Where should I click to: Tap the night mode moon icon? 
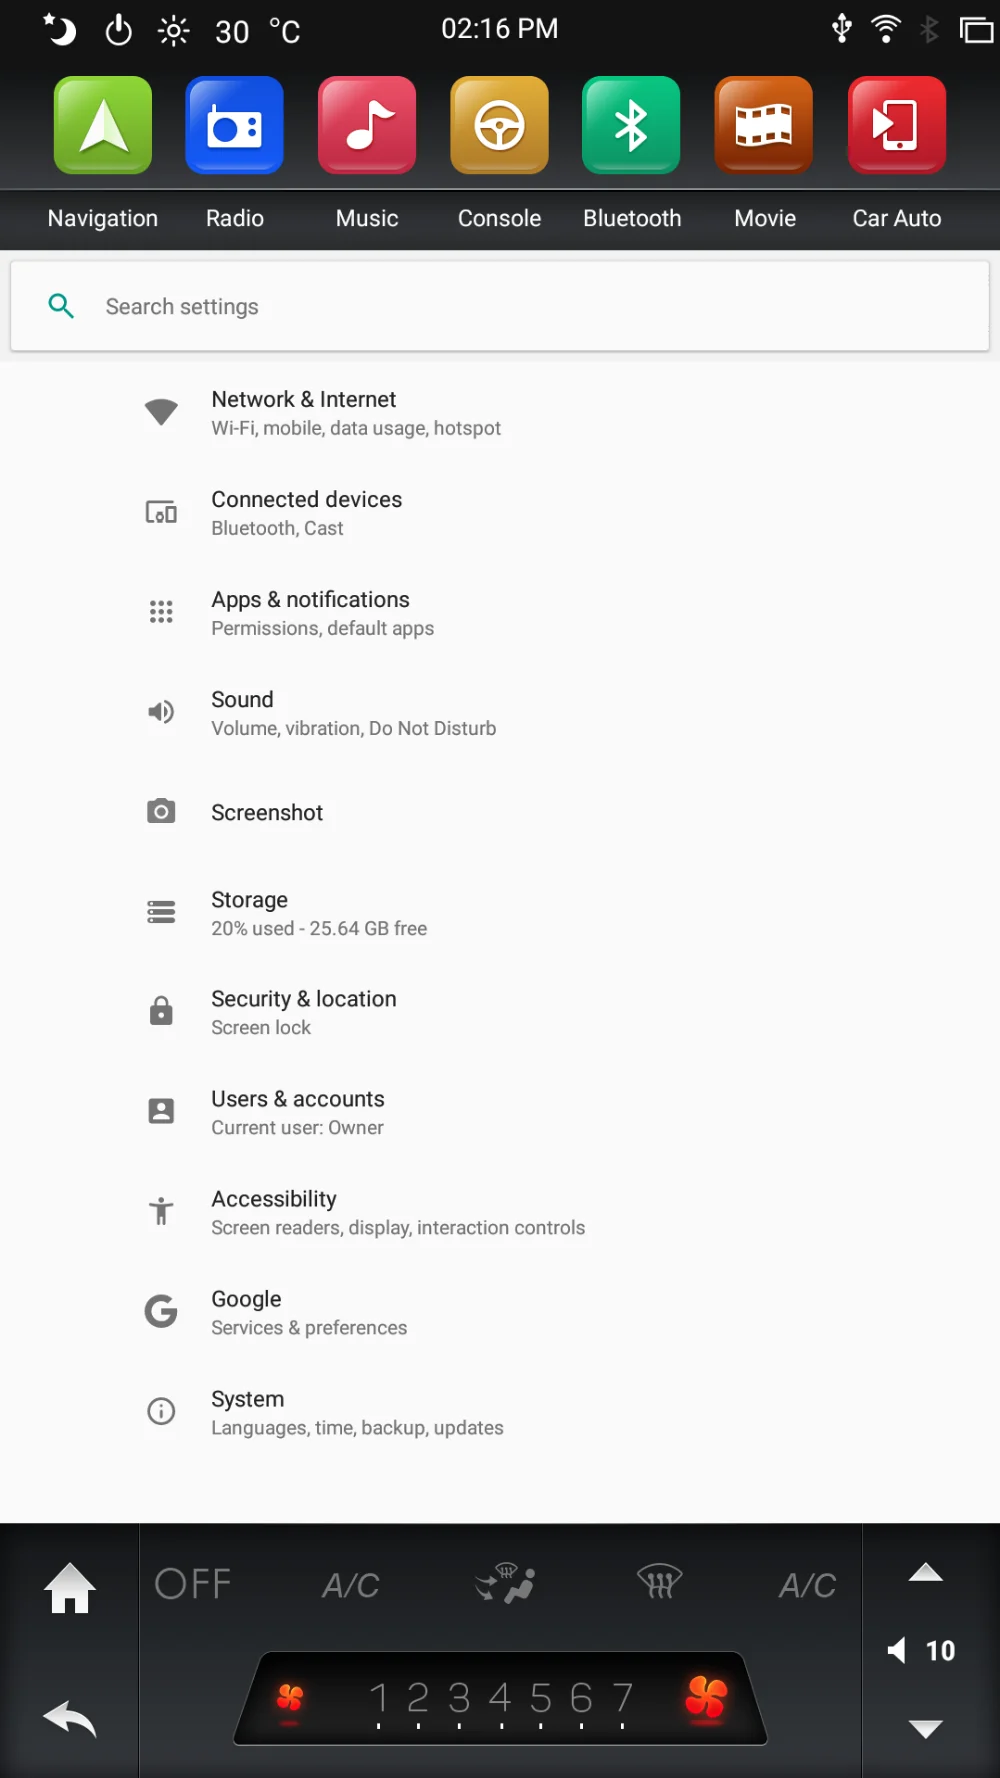tap(59, 29)
